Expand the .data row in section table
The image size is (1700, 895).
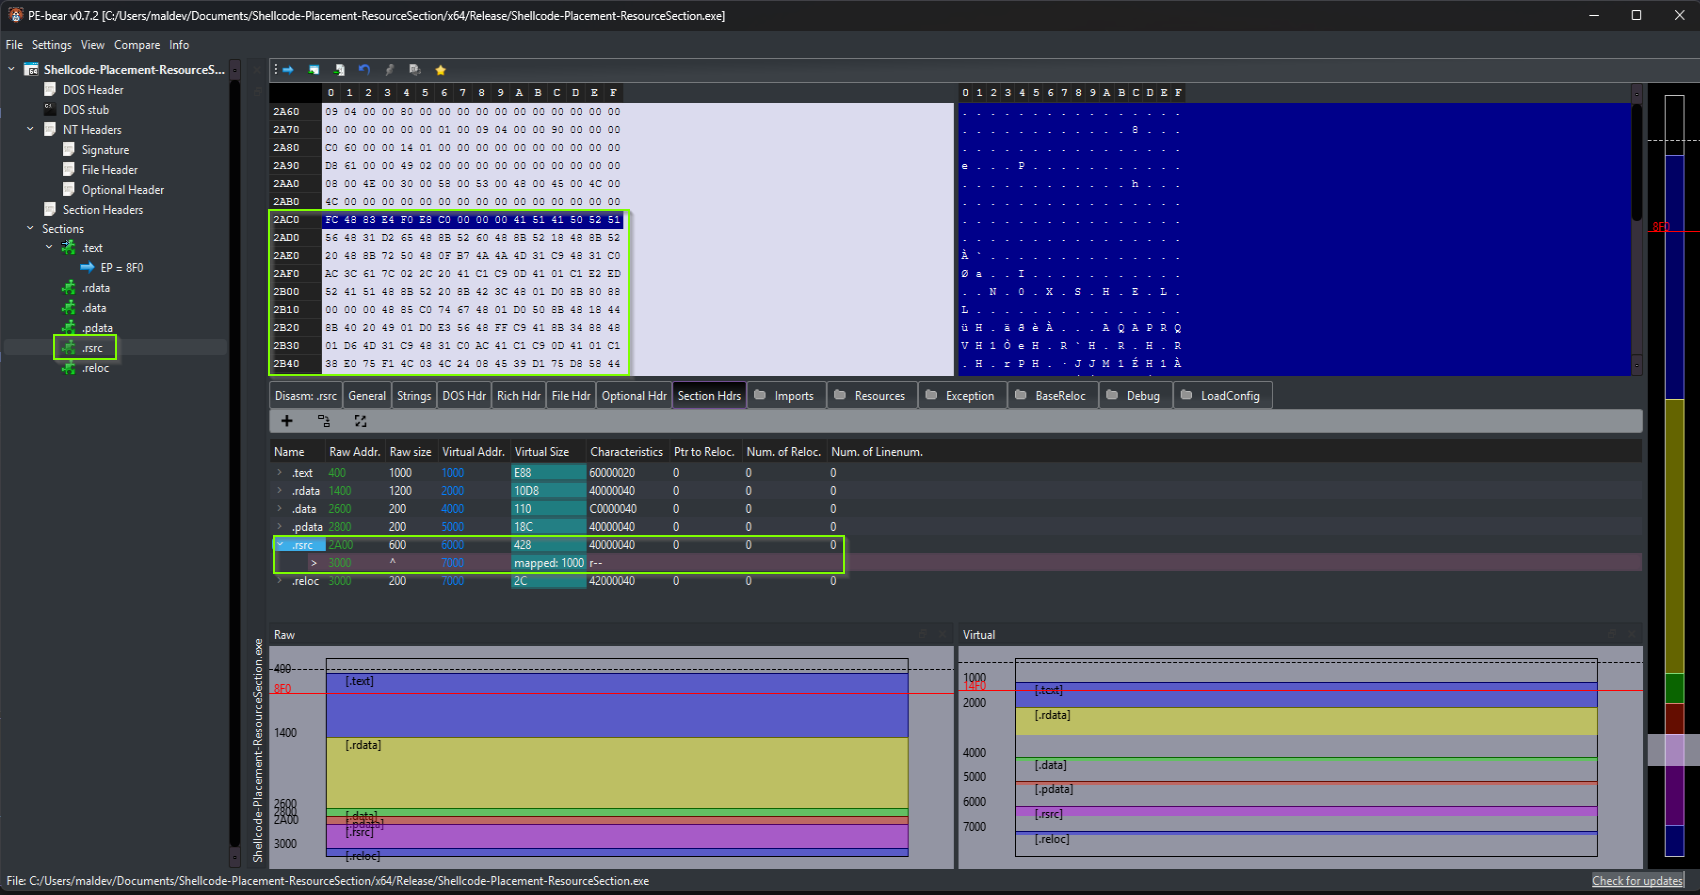(279, 508)
